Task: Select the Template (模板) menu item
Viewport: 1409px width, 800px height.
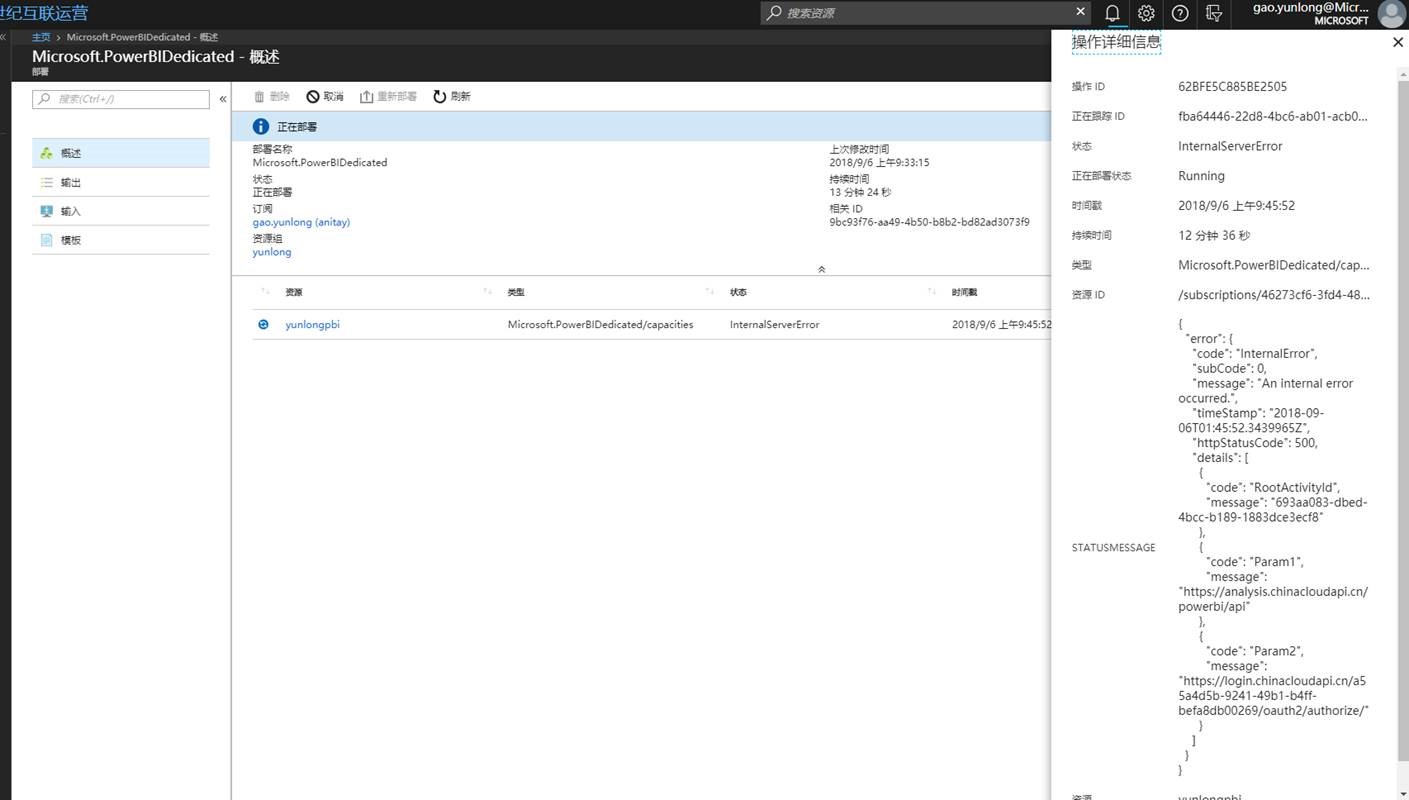Action: 121,241
